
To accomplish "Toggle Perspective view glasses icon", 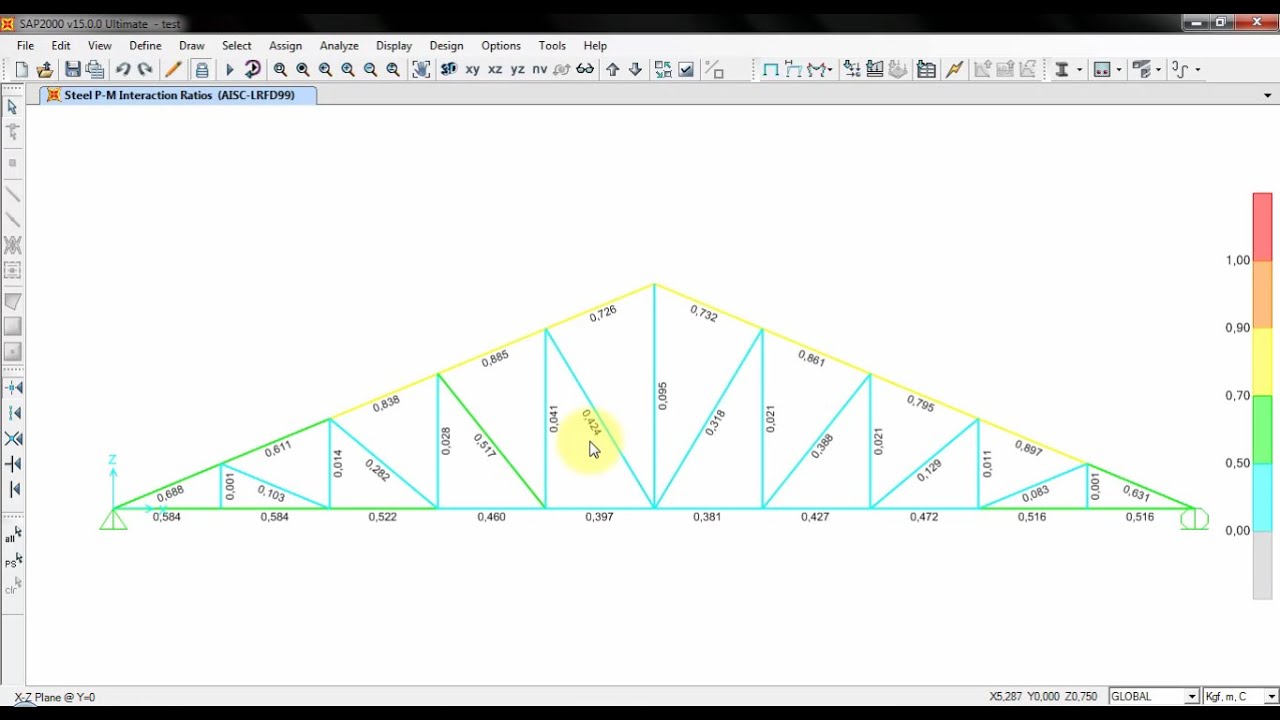I will coord(585,69).
